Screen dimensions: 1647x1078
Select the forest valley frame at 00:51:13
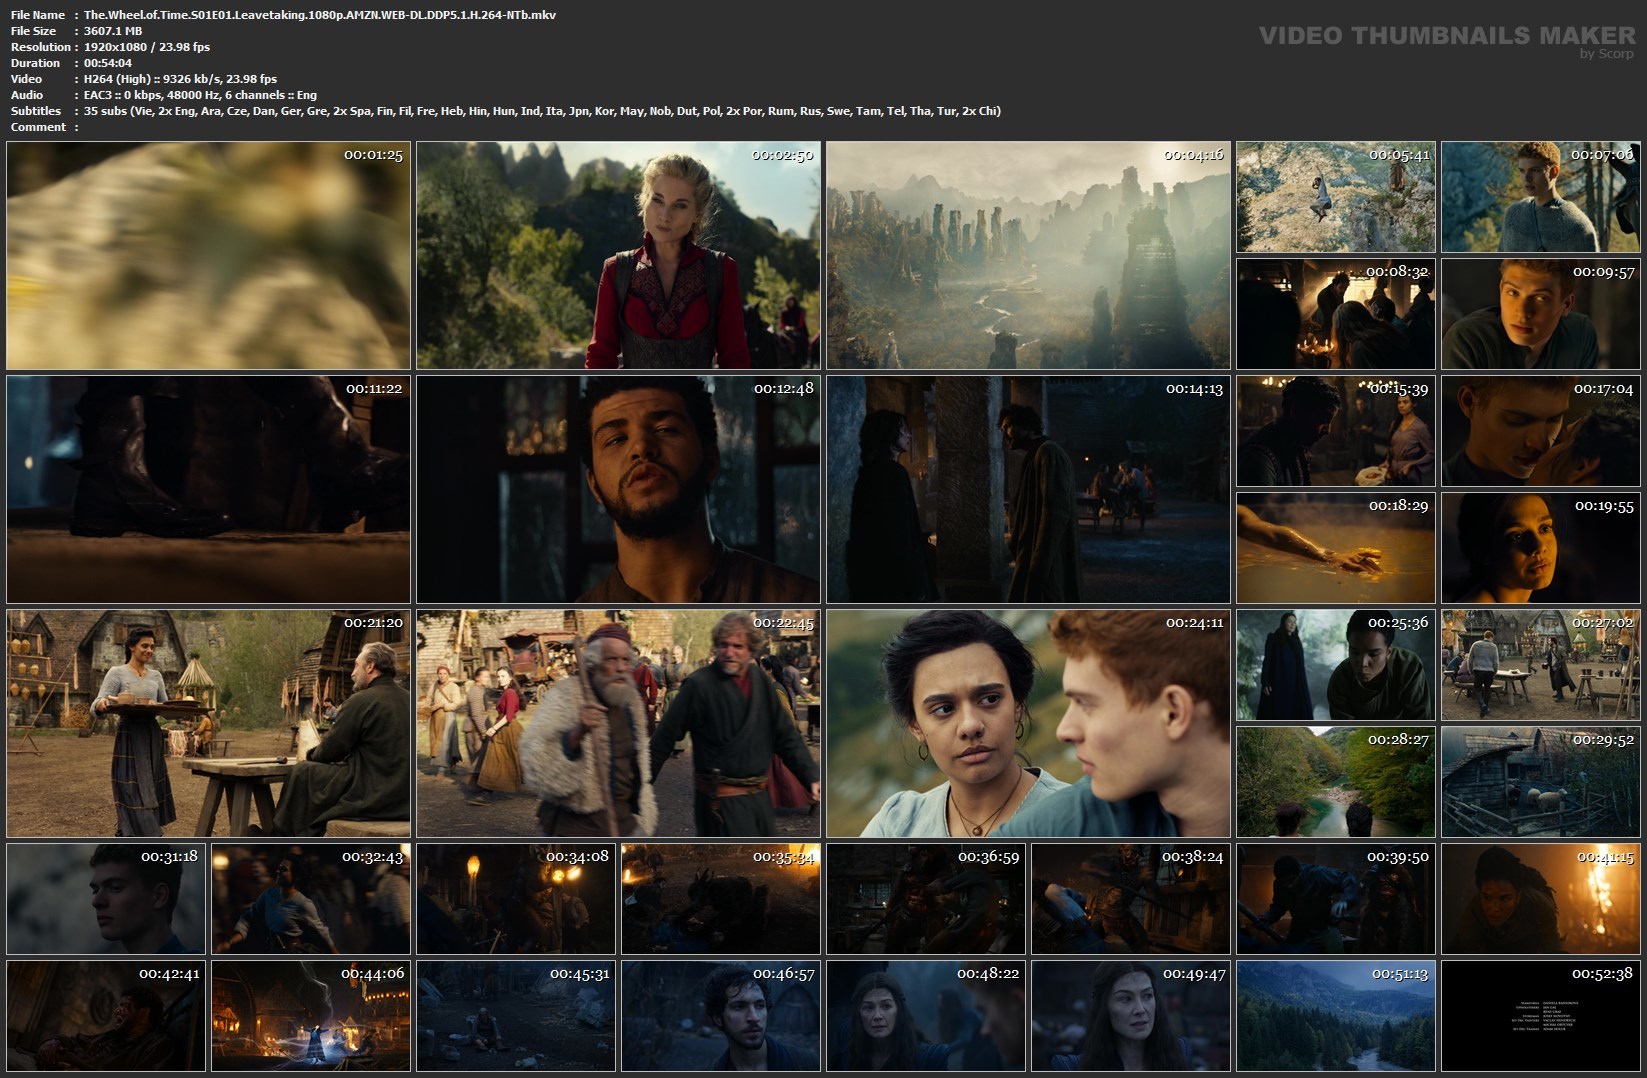click(1336, 1016)
